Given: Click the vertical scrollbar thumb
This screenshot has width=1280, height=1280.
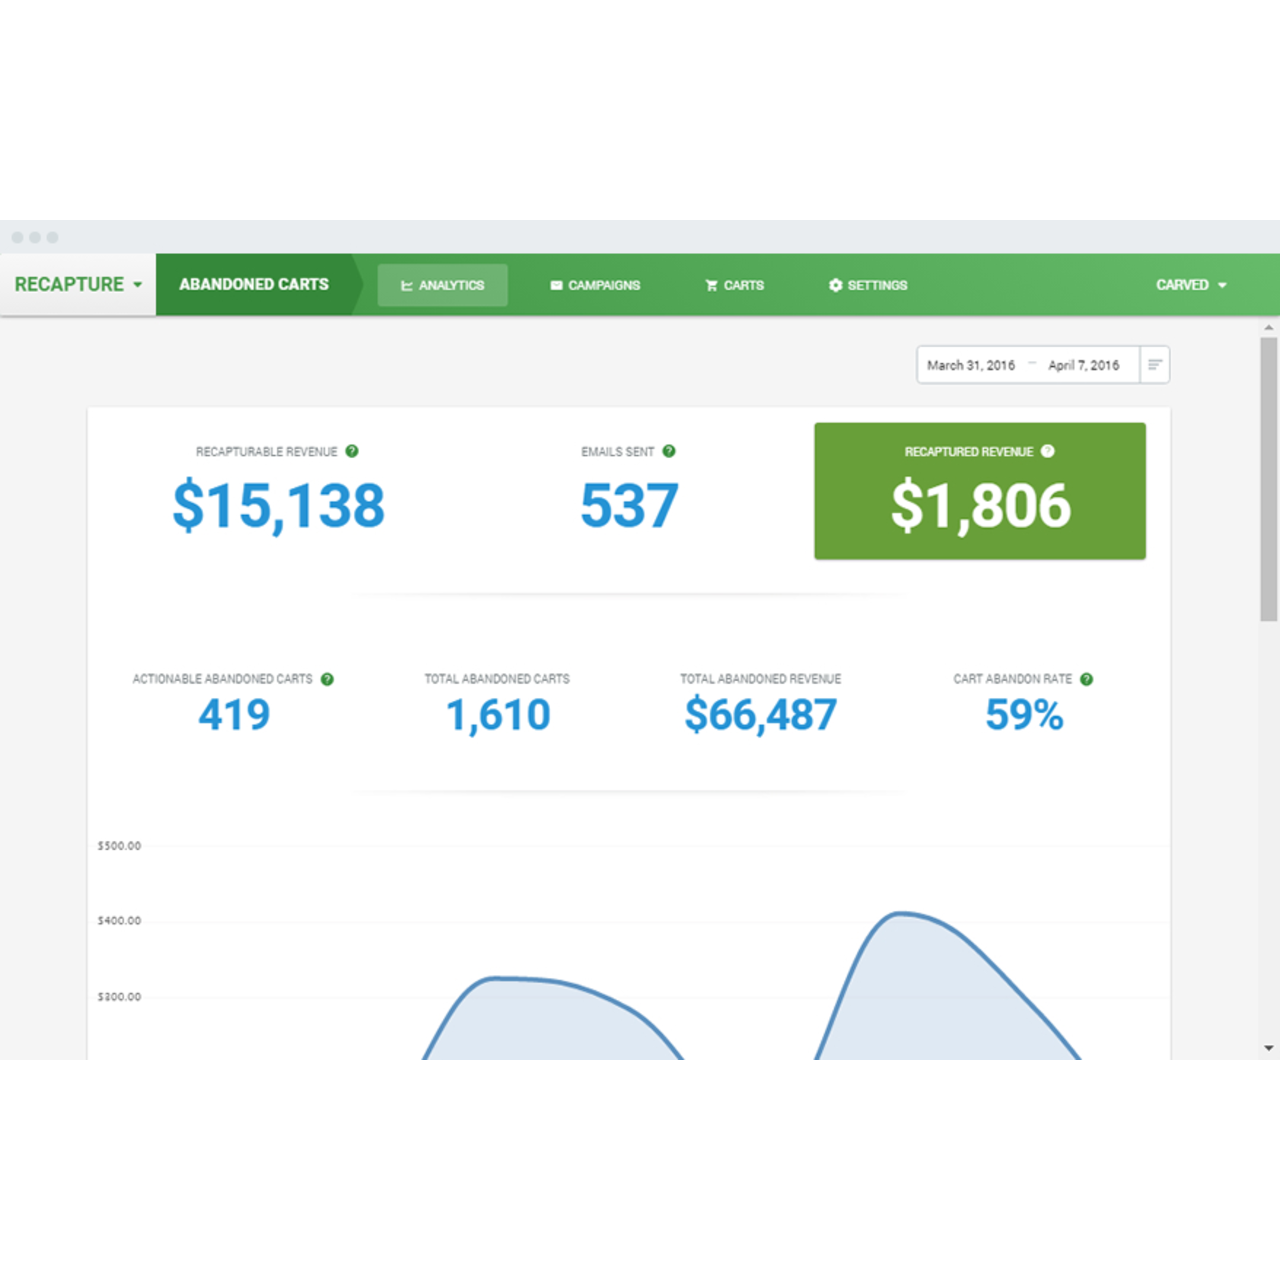Looking at the screenshot, I should [1269, 480].
